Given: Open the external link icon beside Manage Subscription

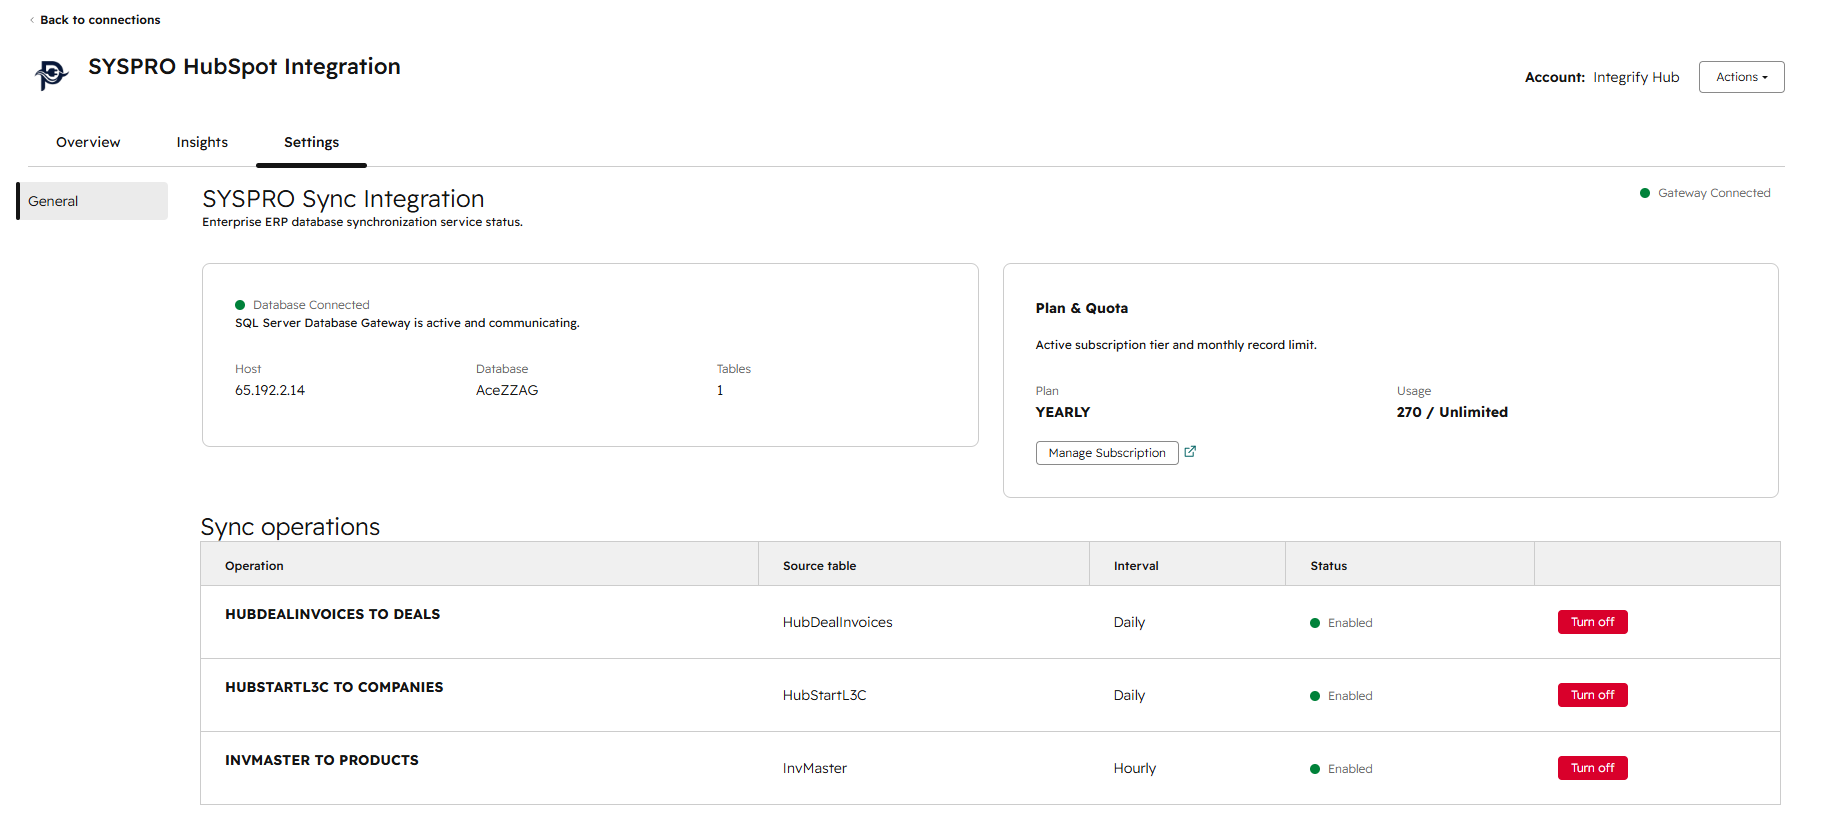Looking at the screenshot, I should pos(1190,452).
